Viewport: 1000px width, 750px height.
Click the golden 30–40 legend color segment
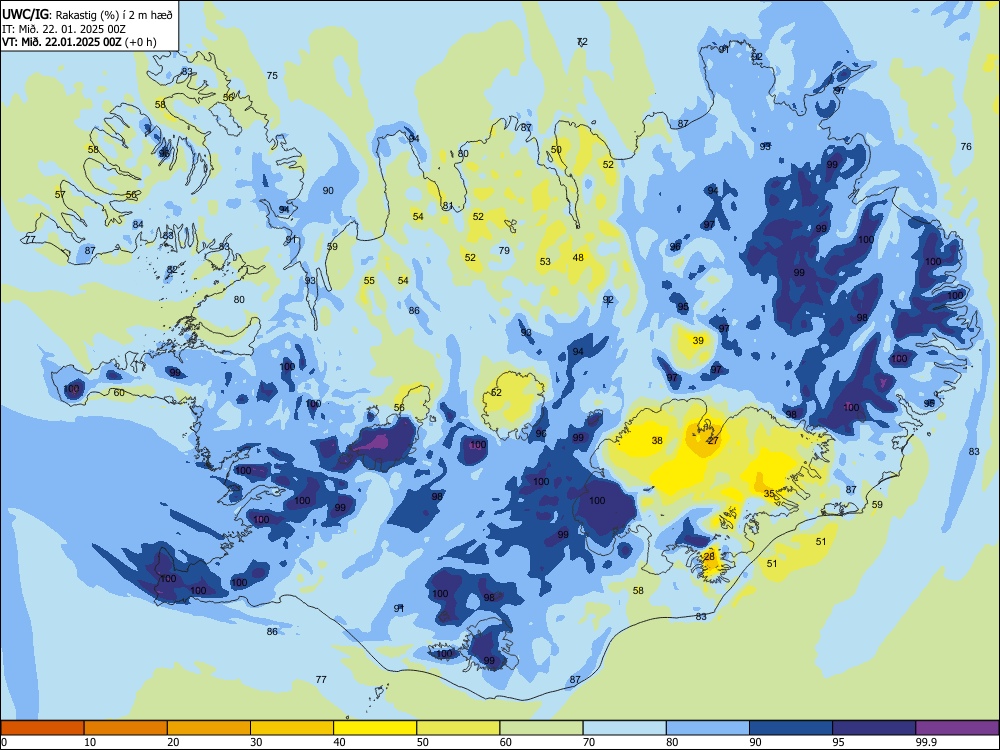coord(292,728)
